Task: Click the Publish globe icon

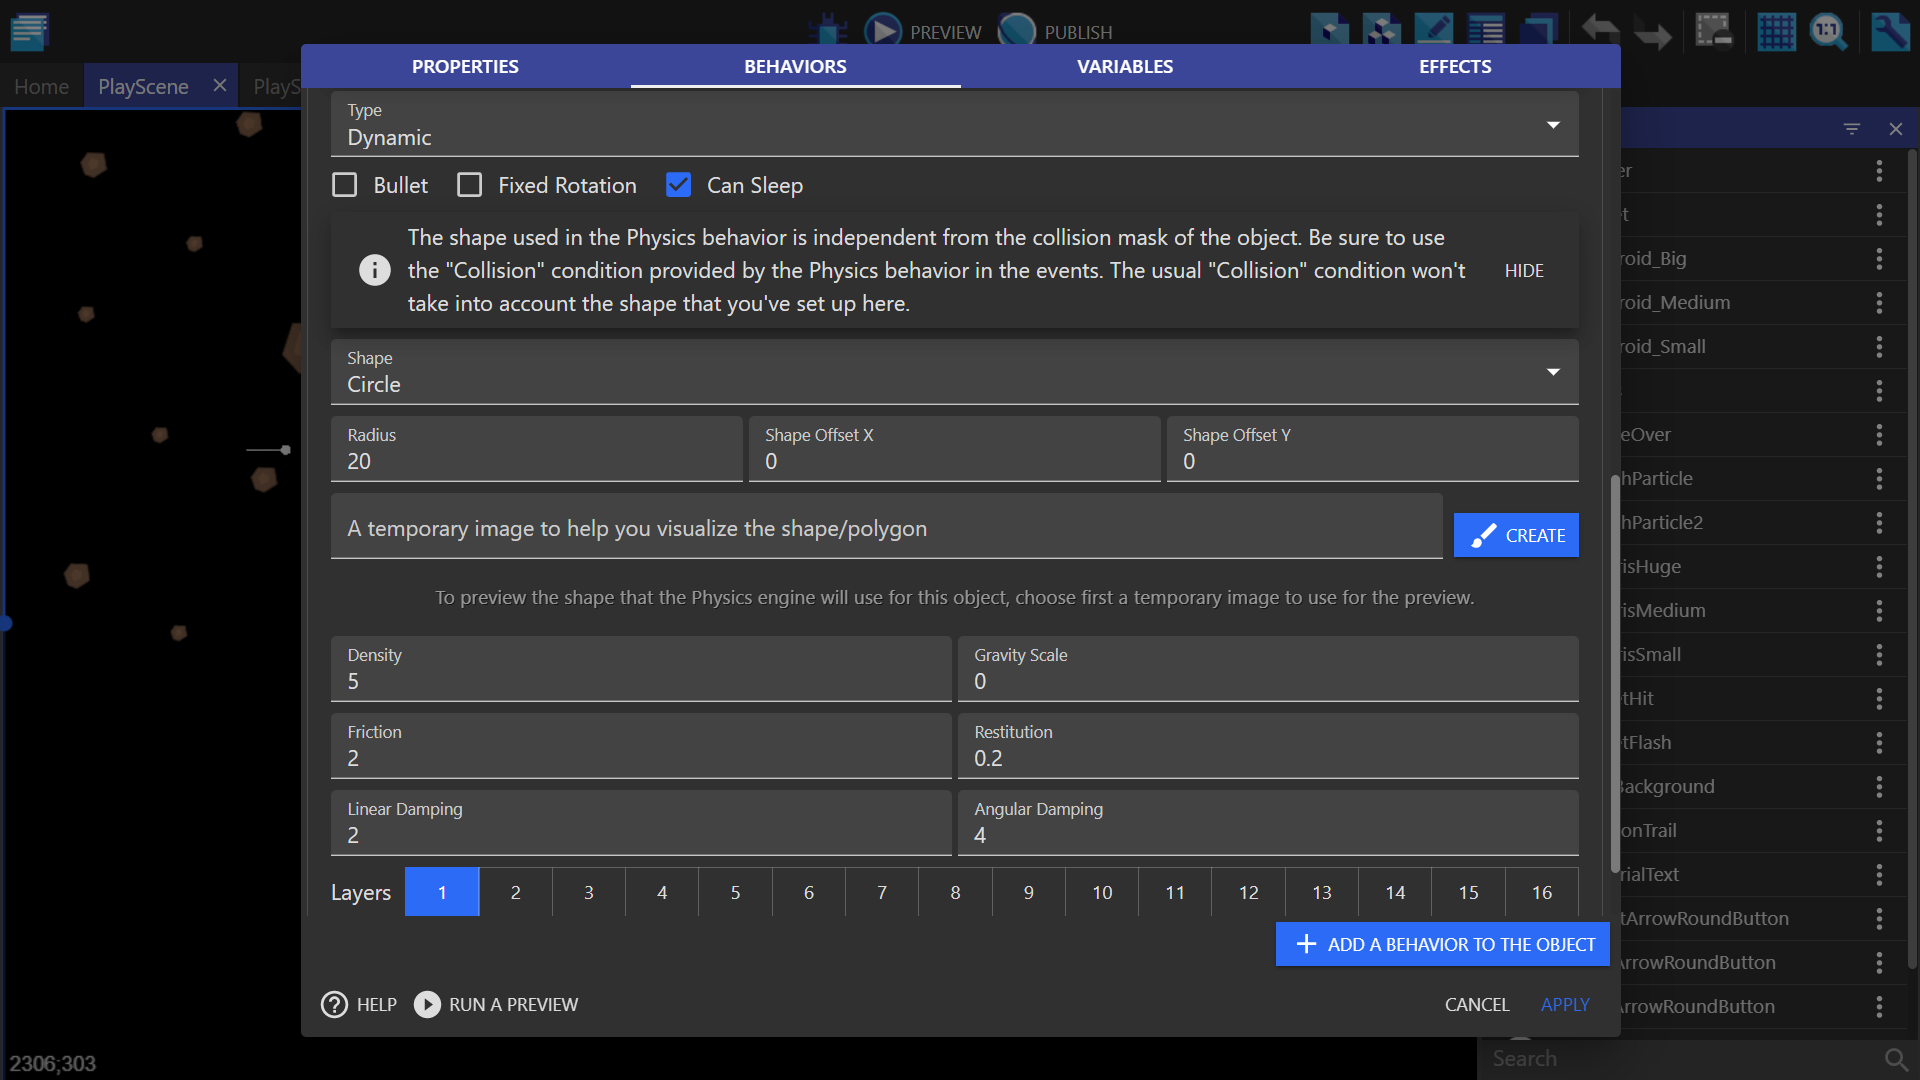Action: (1017, 31)
